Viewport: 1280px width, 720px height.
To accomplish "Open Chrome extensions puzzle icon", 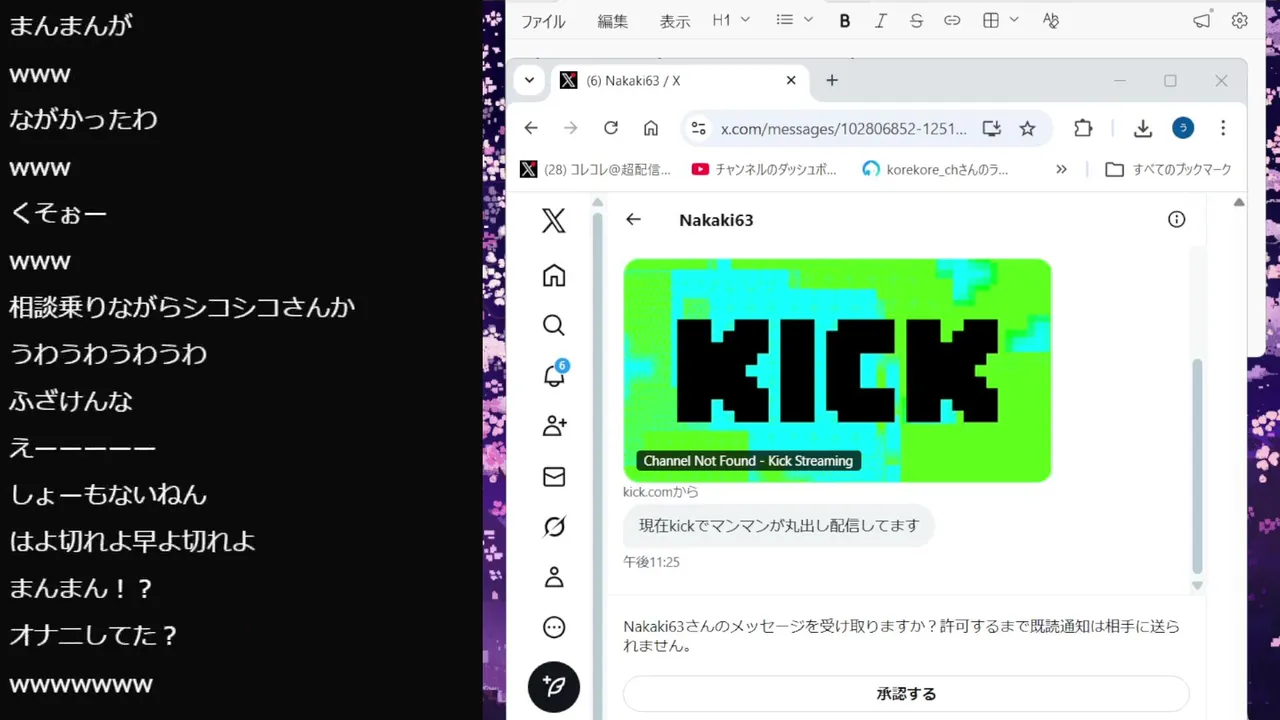I will (1083, 128).
